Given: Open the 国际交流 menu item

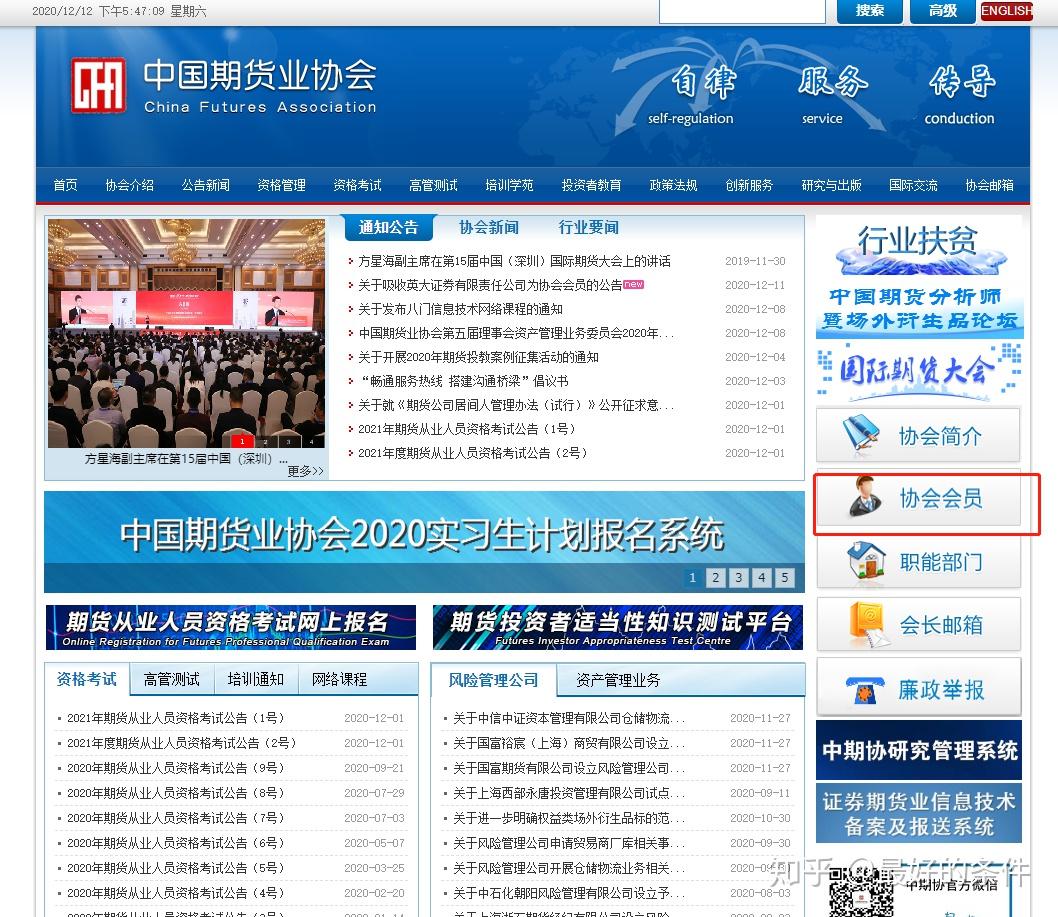Looking at the screenshot, I should (911, 185).
